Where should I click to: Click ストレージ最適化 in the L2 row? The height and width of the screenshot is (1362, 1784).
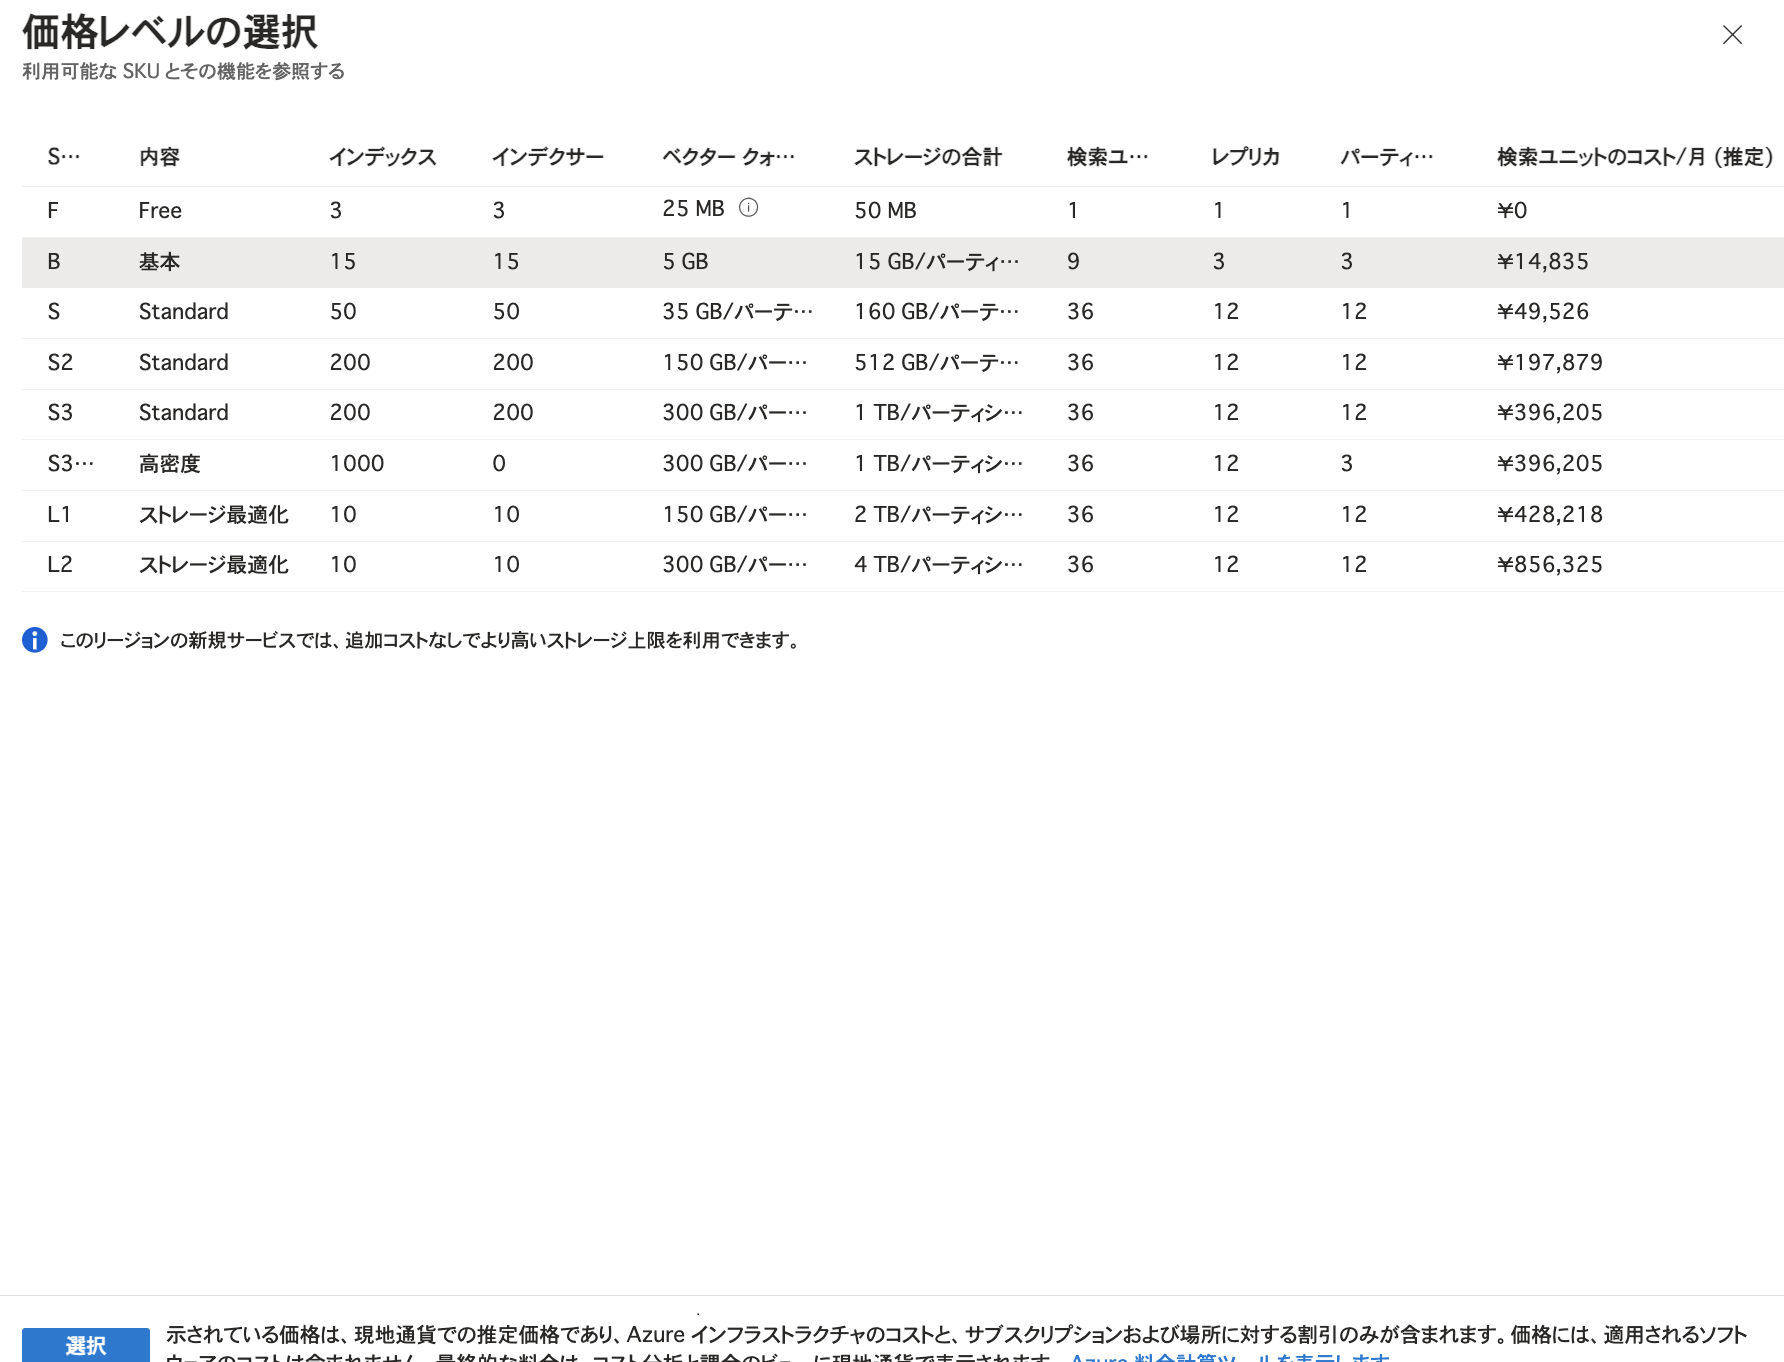point(214,564)
